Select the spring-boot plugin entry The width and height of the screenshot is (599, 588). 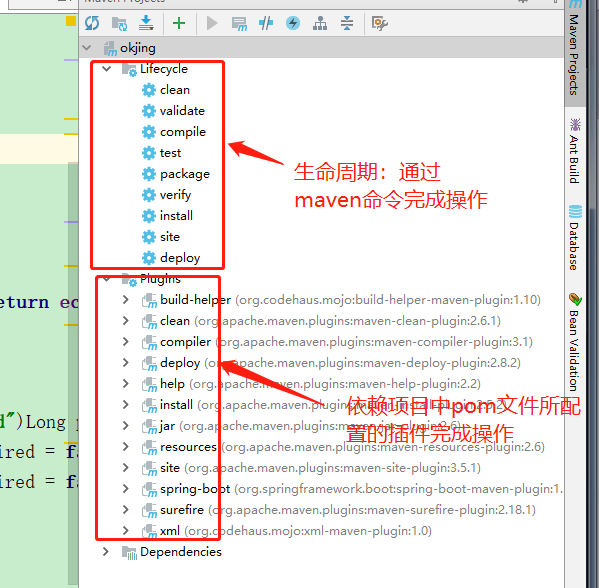[352, 489]
